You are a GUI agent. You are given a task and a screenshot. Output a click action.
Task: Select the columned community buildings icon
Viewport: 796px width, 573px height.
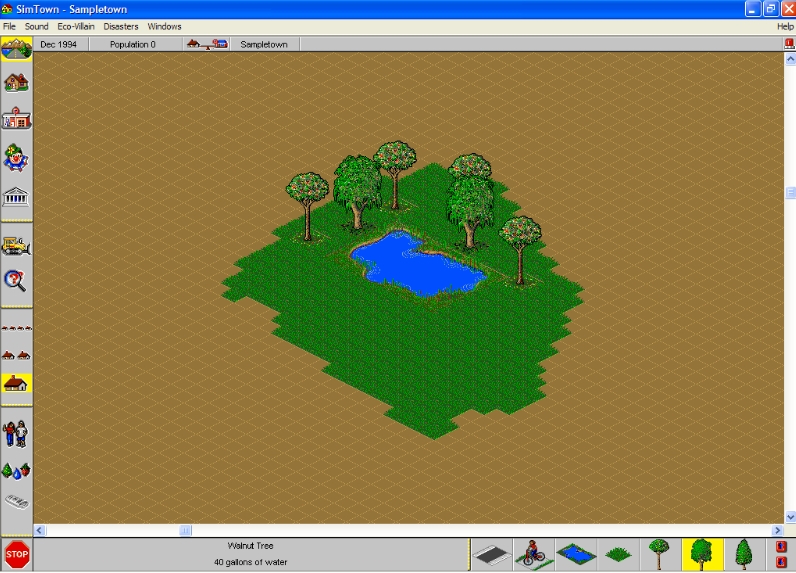tap(16, 196)
